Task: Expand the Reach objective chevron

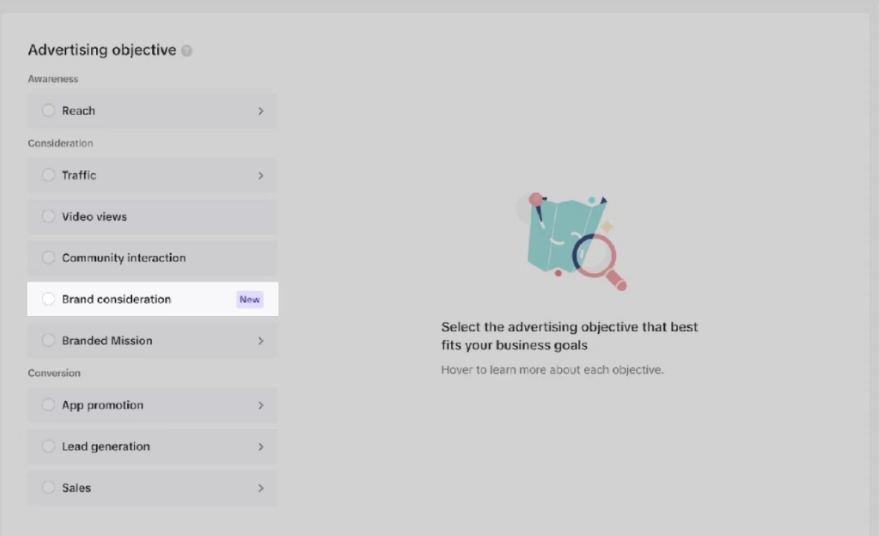Action: [261, 111]
